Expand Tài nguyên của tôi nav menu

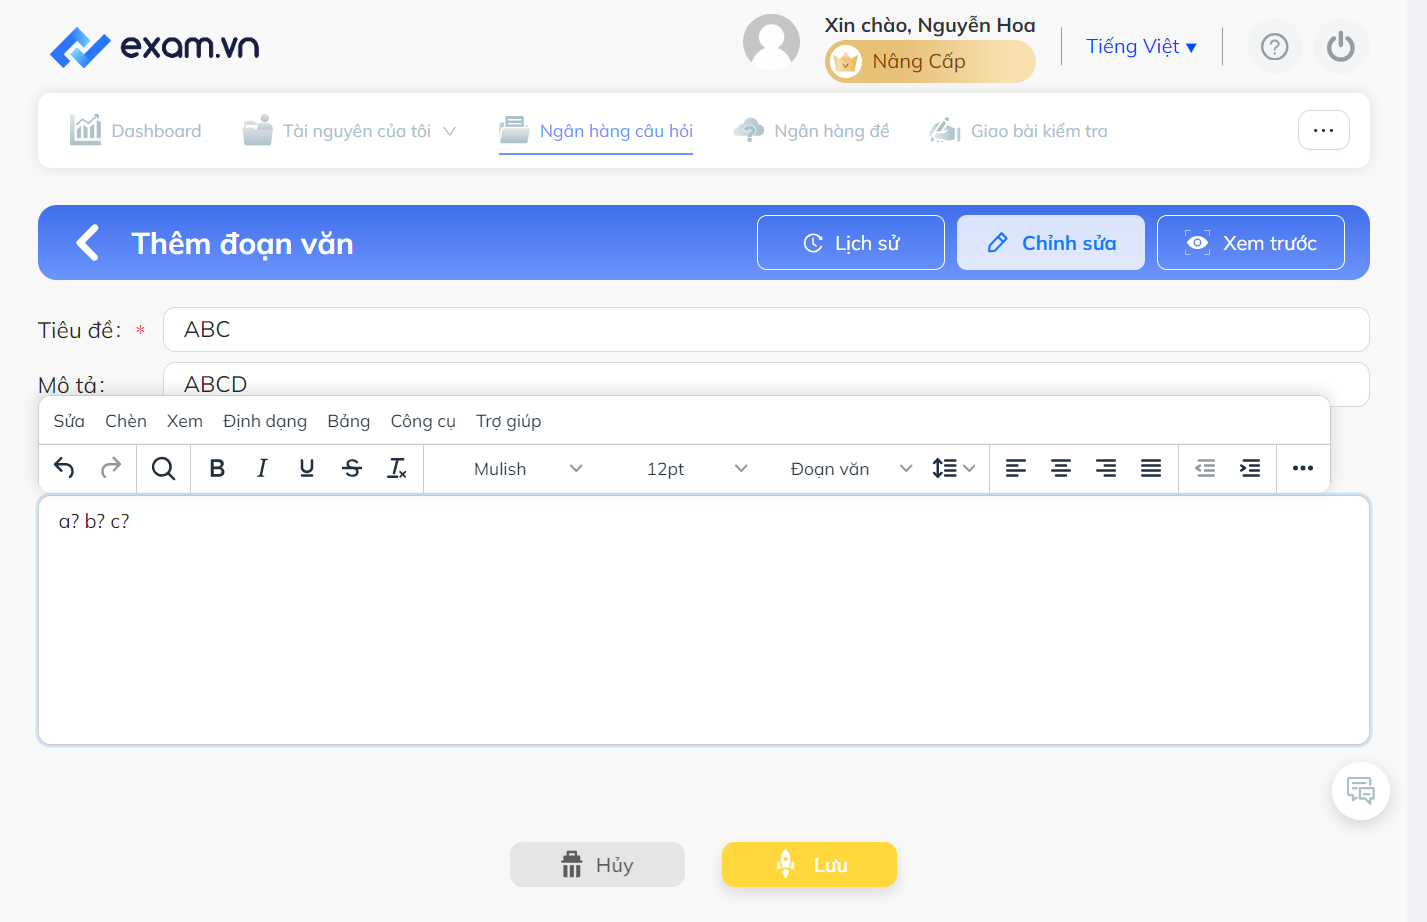pos(350,131)
